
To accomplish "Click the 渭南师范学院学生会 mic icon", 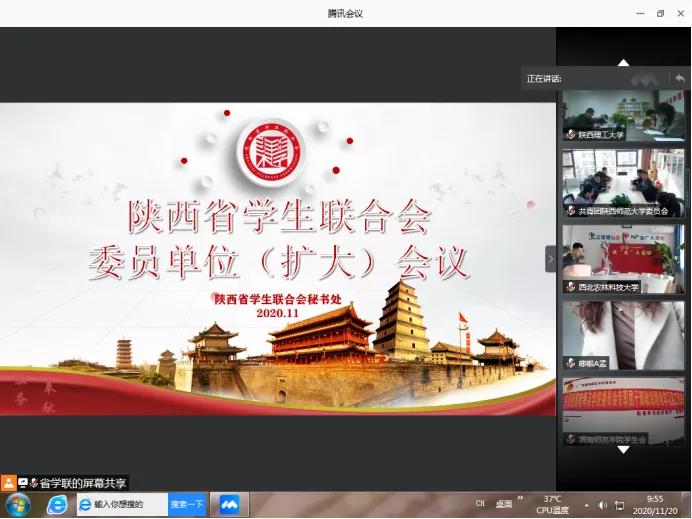I will tap(571, 439).
